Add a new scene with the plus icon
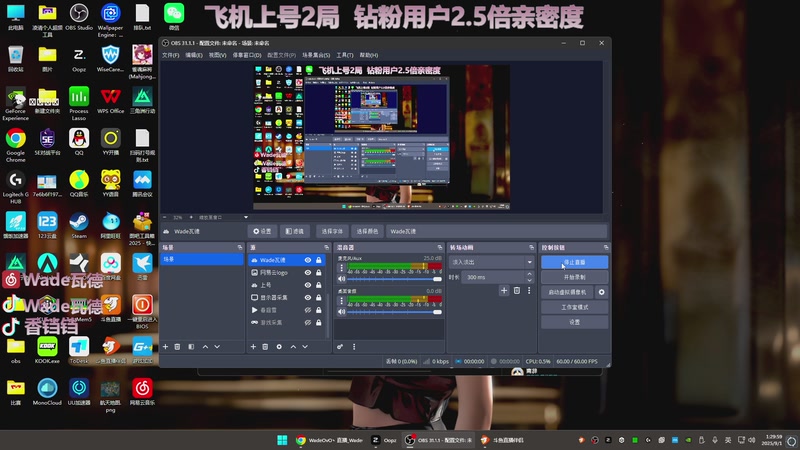This screenshot has width=800, height=450. coord(165,347)
